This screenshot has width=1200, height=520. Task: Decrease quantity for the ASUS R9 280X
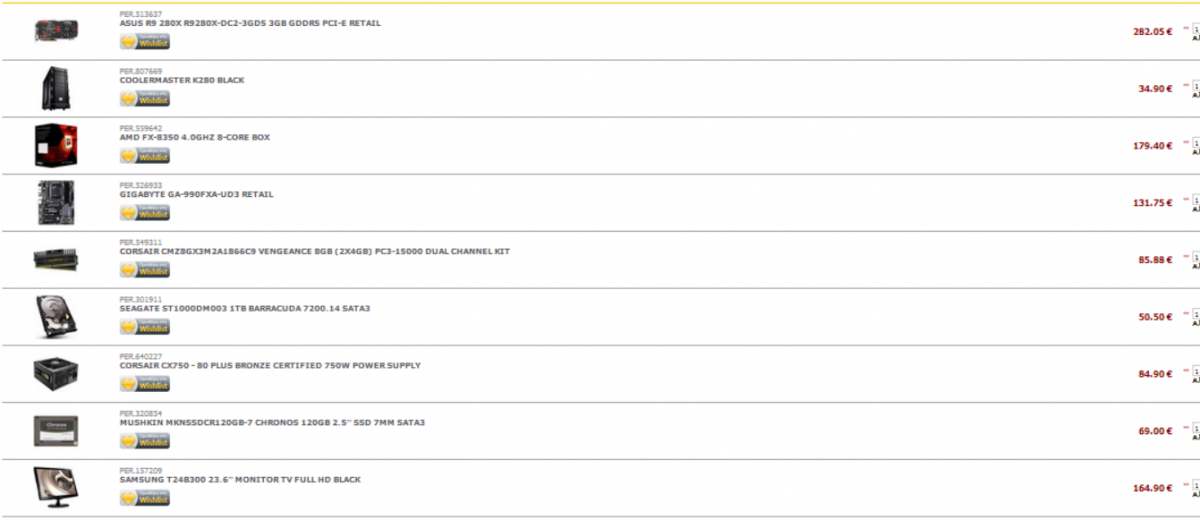1186,28
